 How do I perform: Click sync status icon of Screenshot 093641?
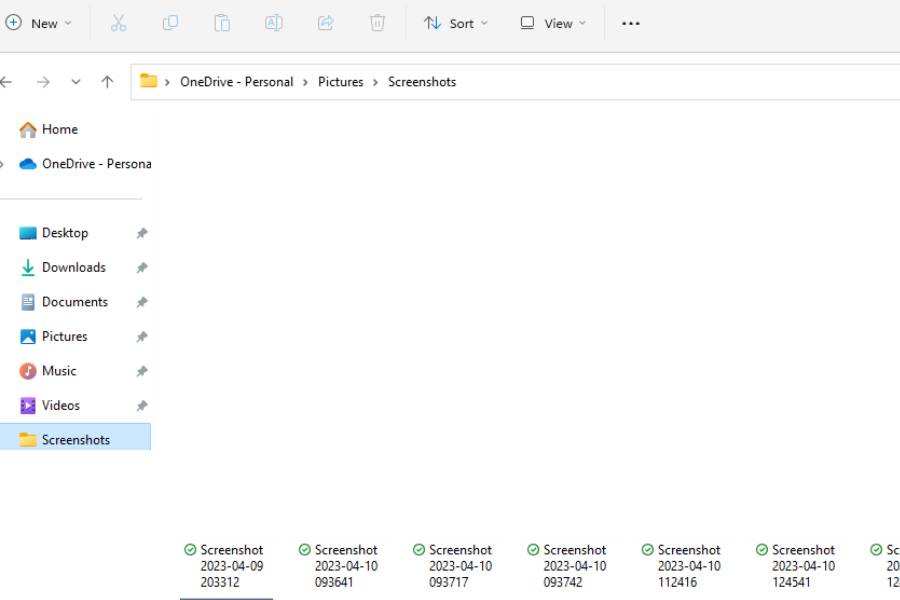(304, 549)
